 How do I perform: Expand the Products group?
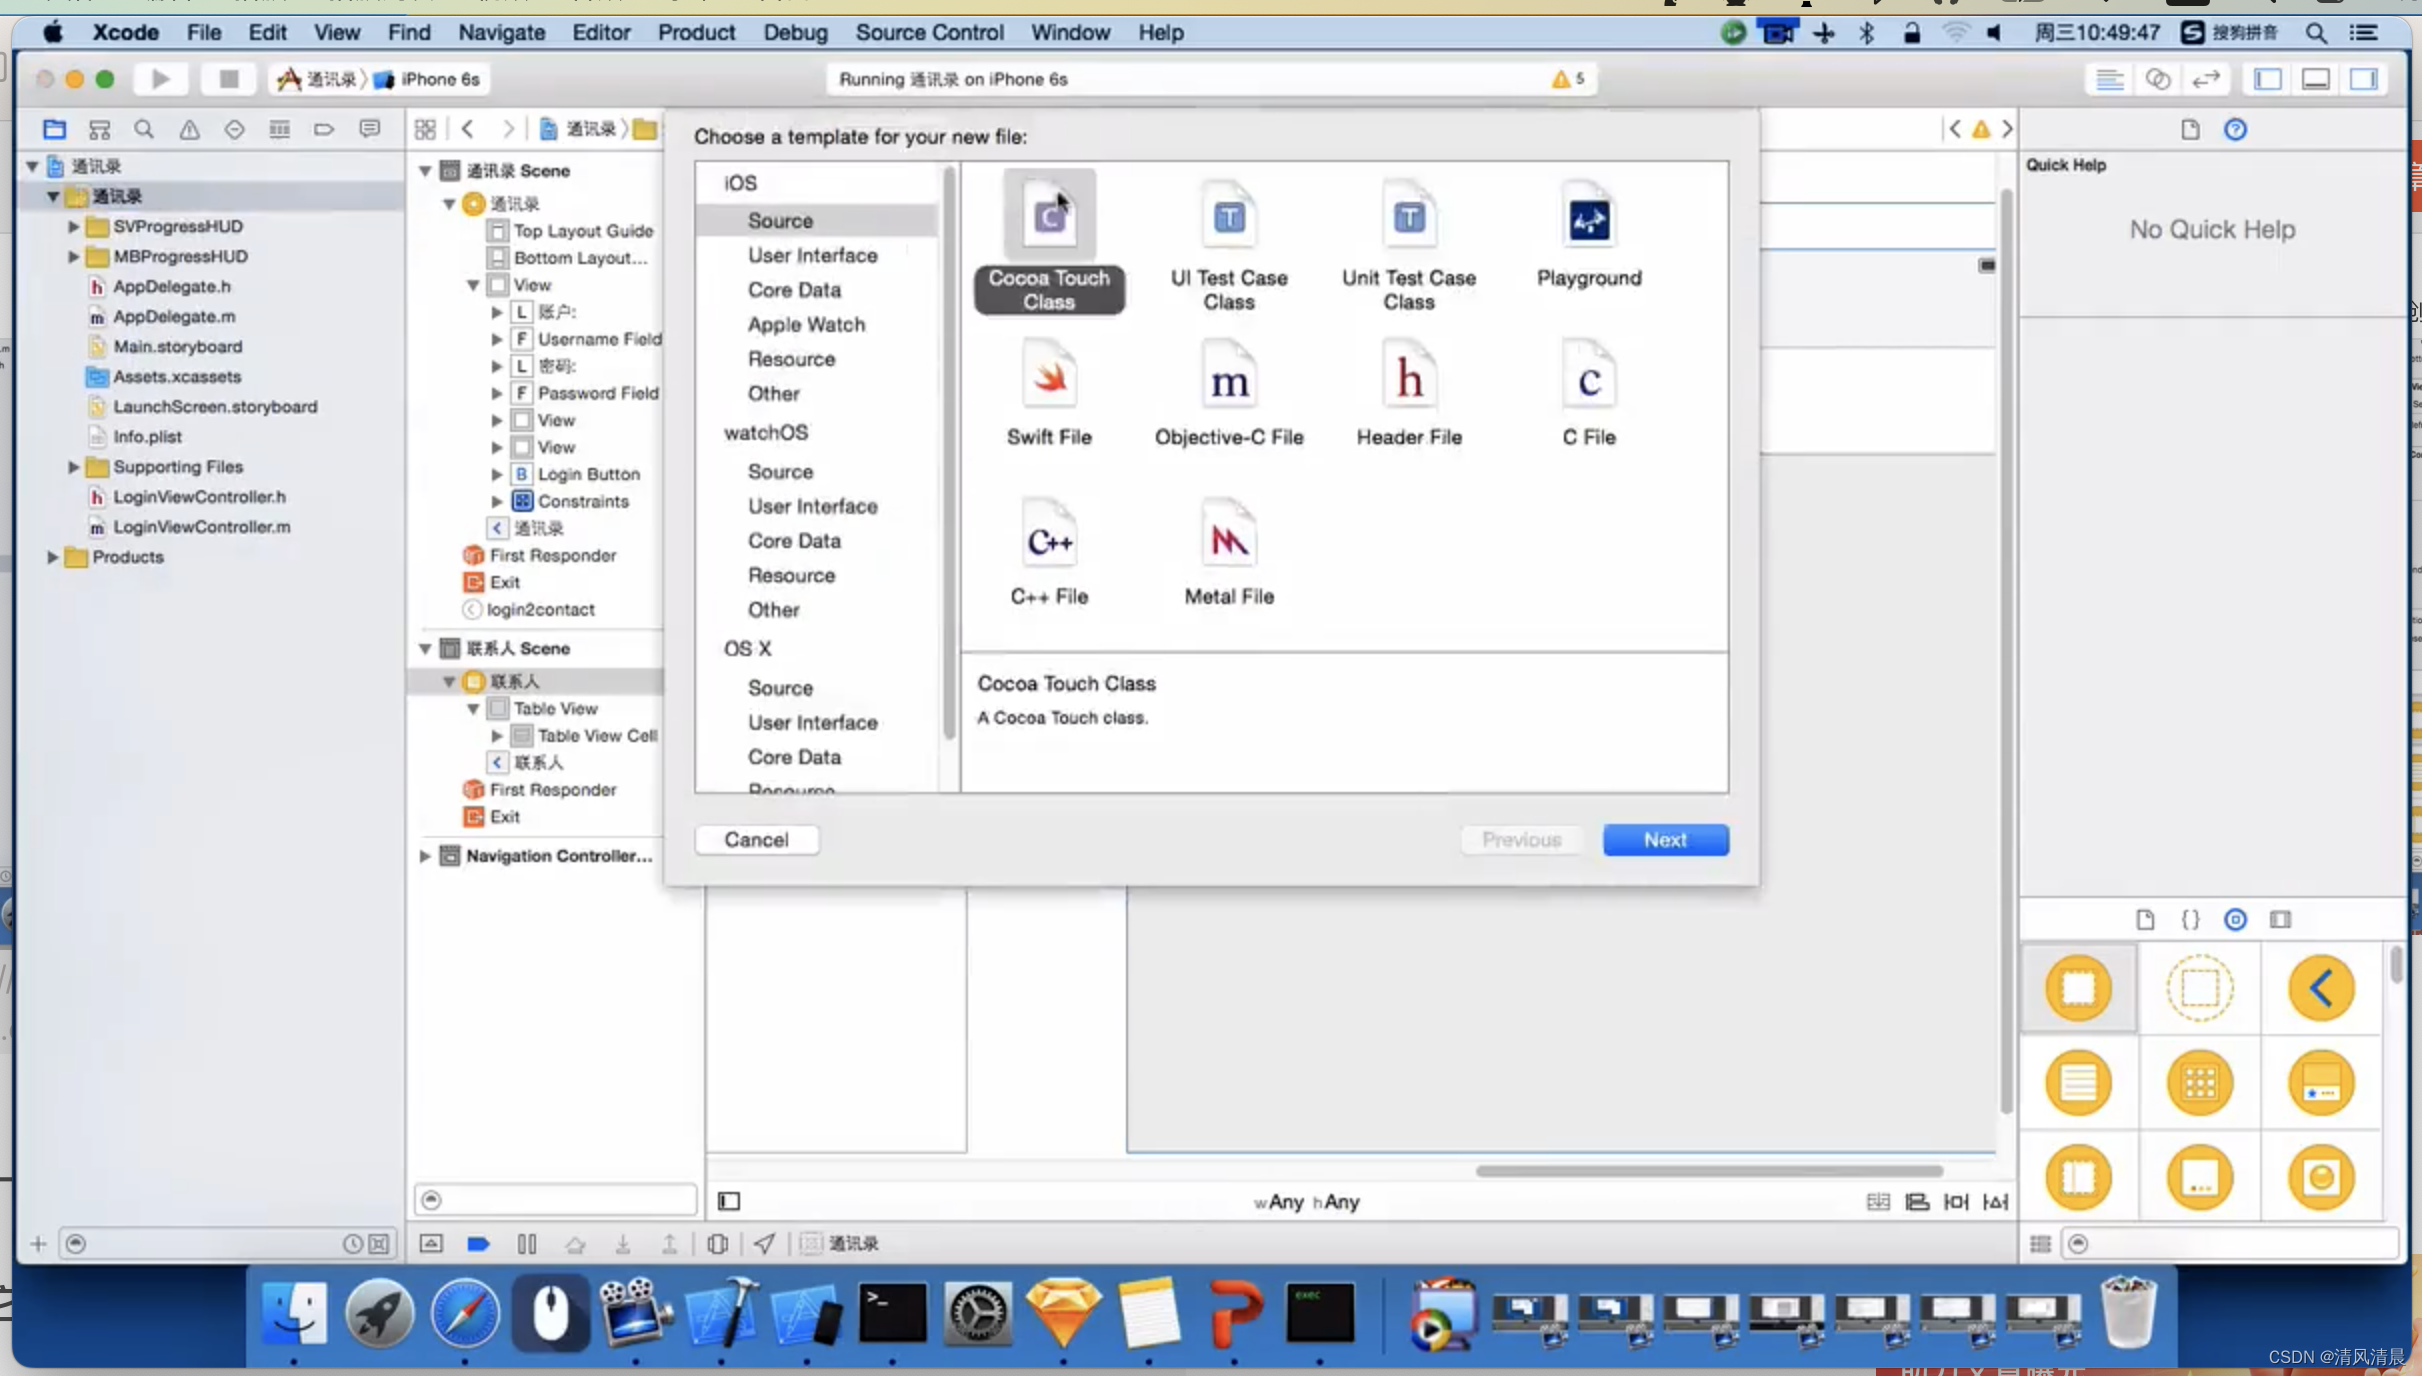(x=52, y=557)
